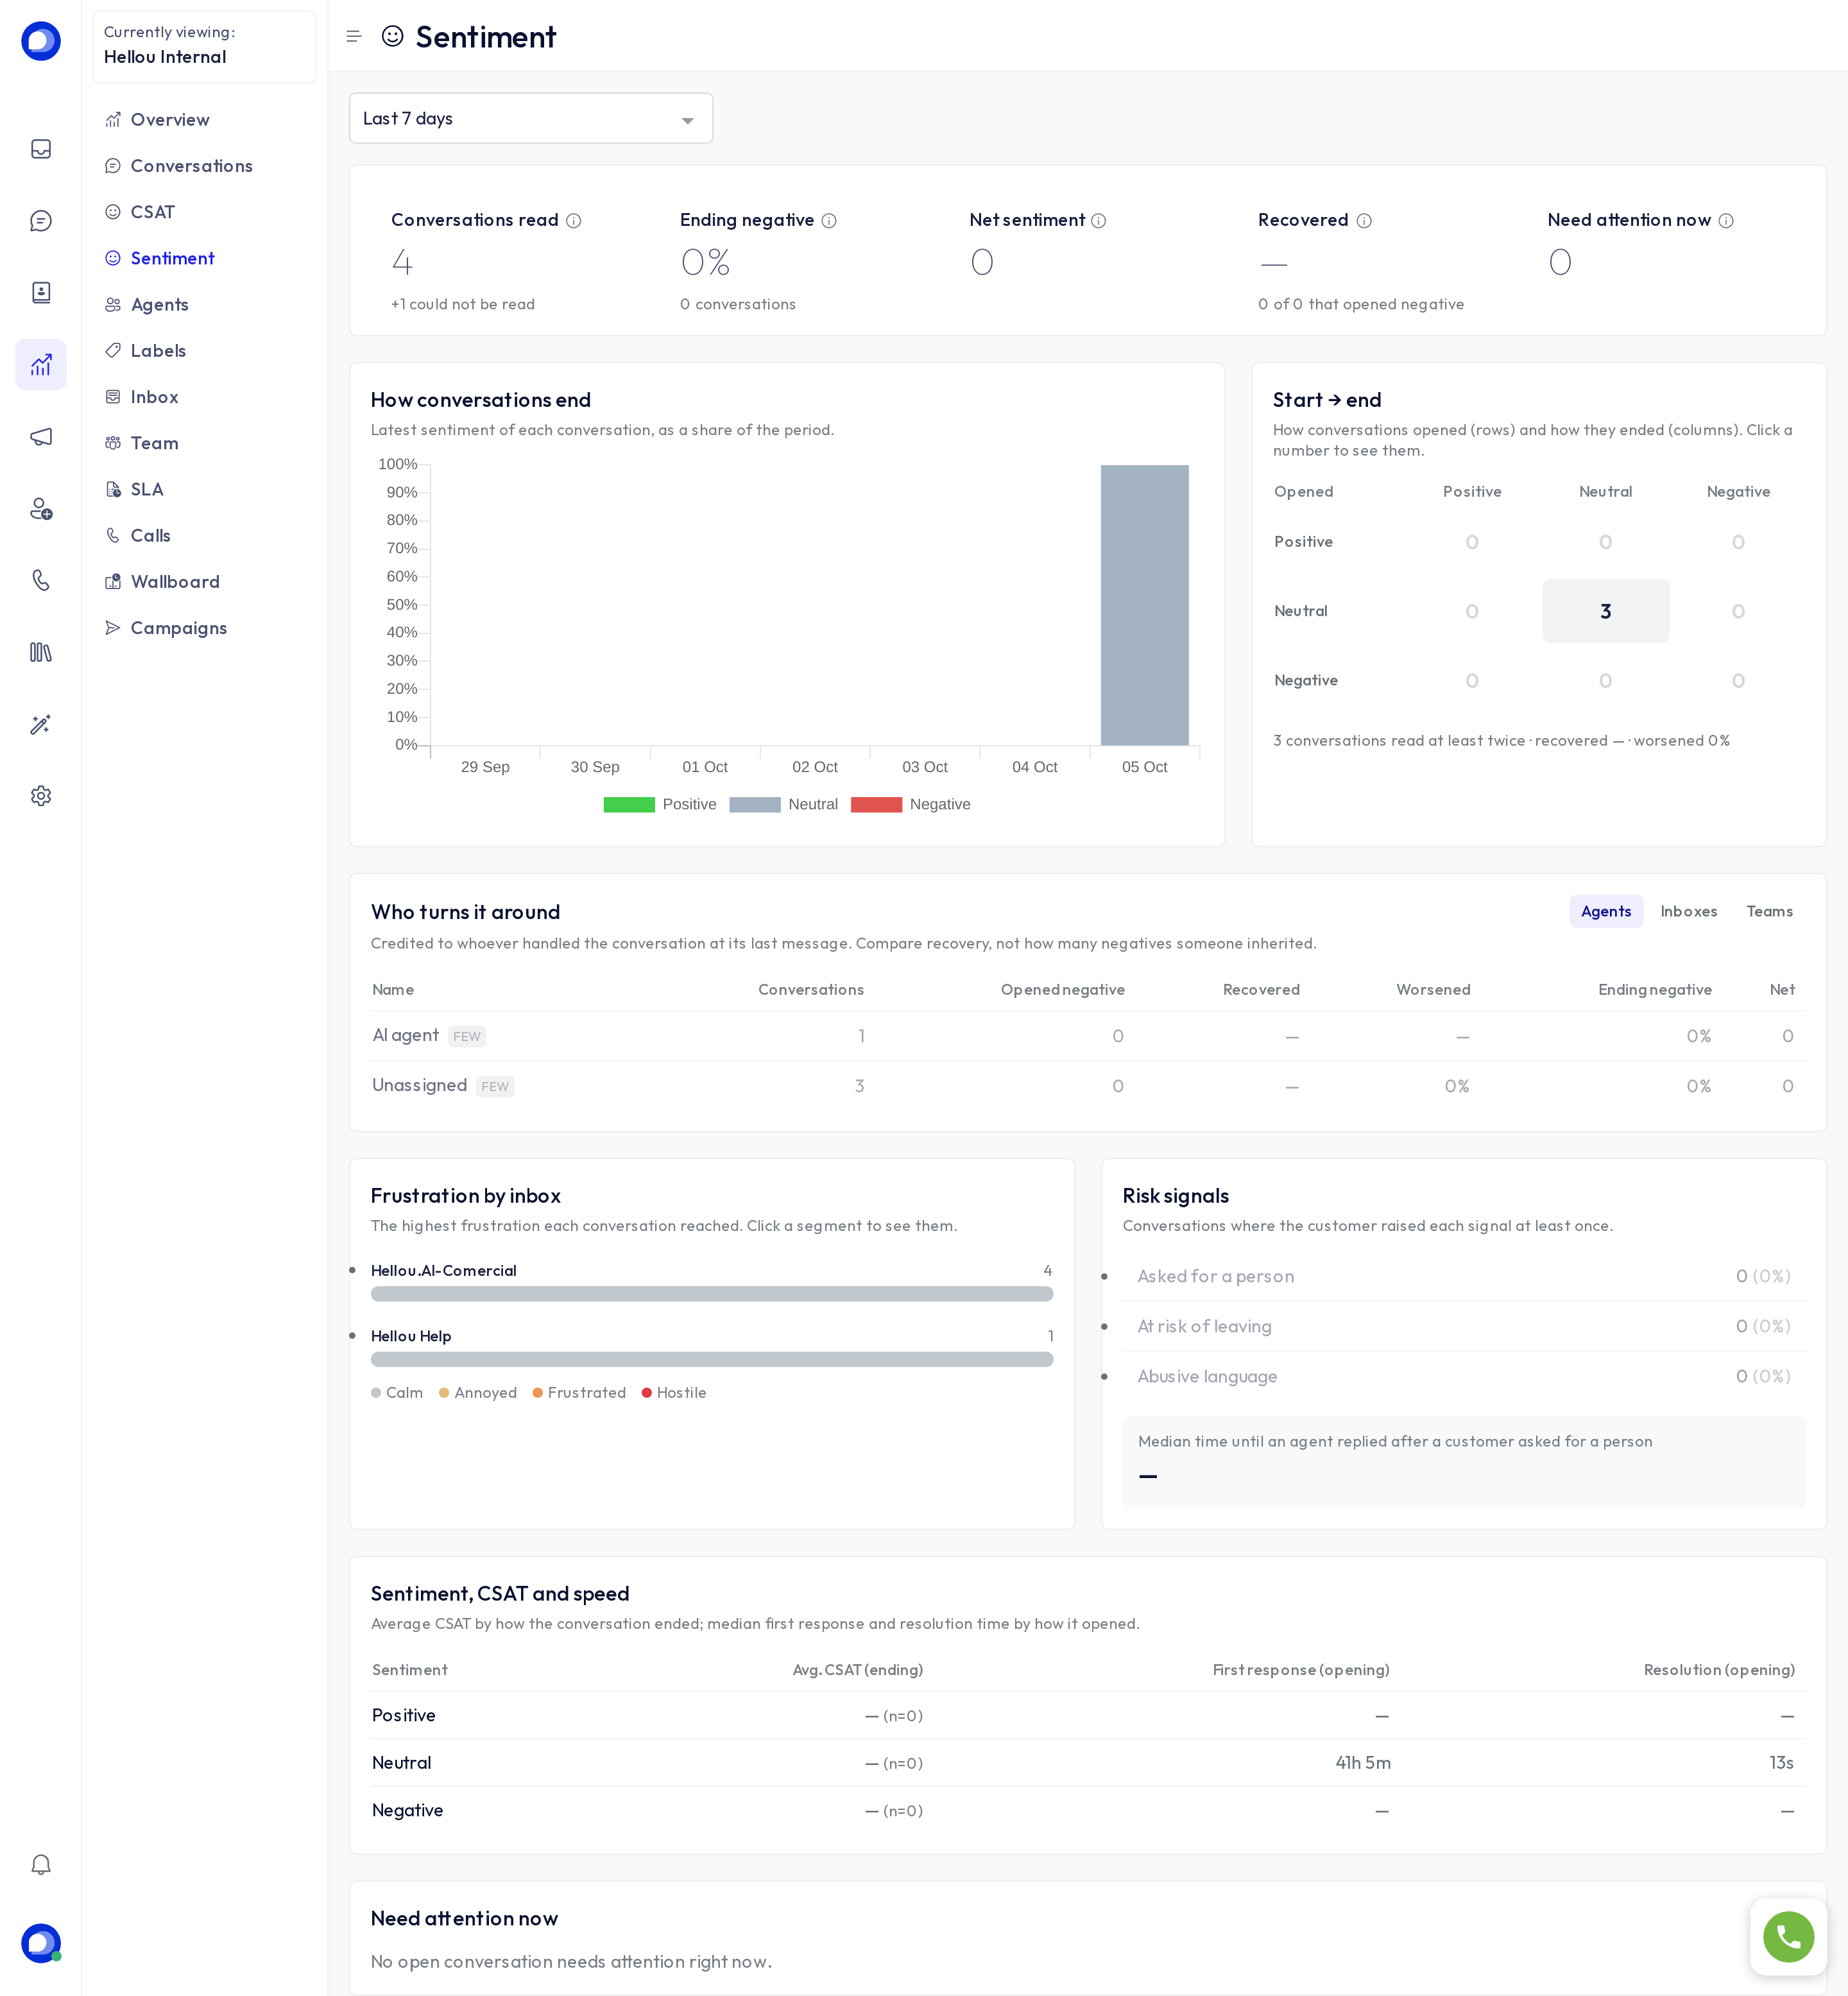
Task: Open the add-user icon in left rail
Action: coord(41,509)
